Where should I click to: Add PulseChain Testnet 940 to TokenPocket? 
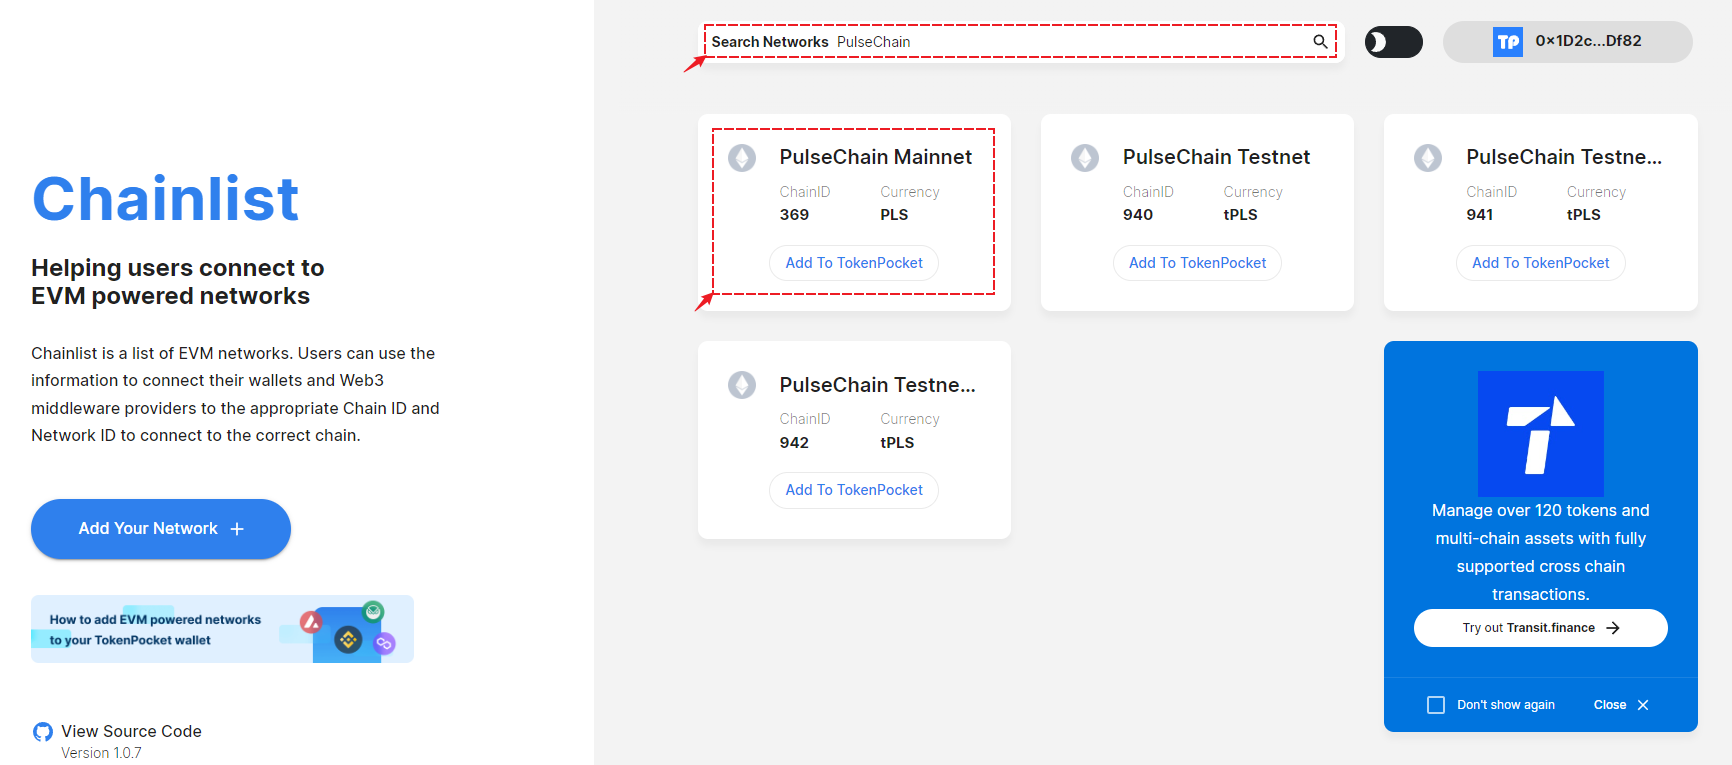point(1197,263)
